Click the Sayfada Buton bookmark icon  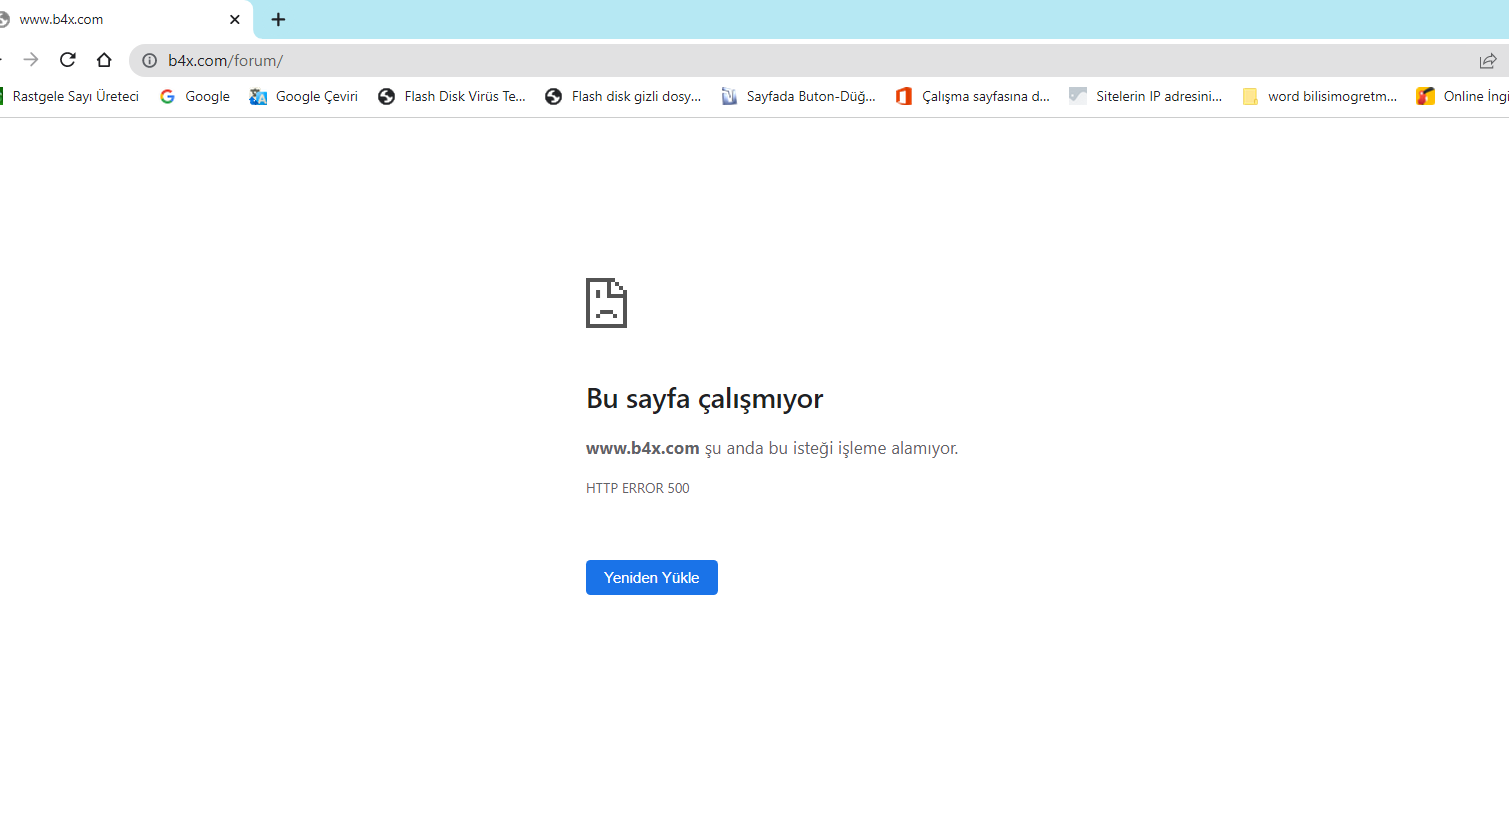point(729,96)
